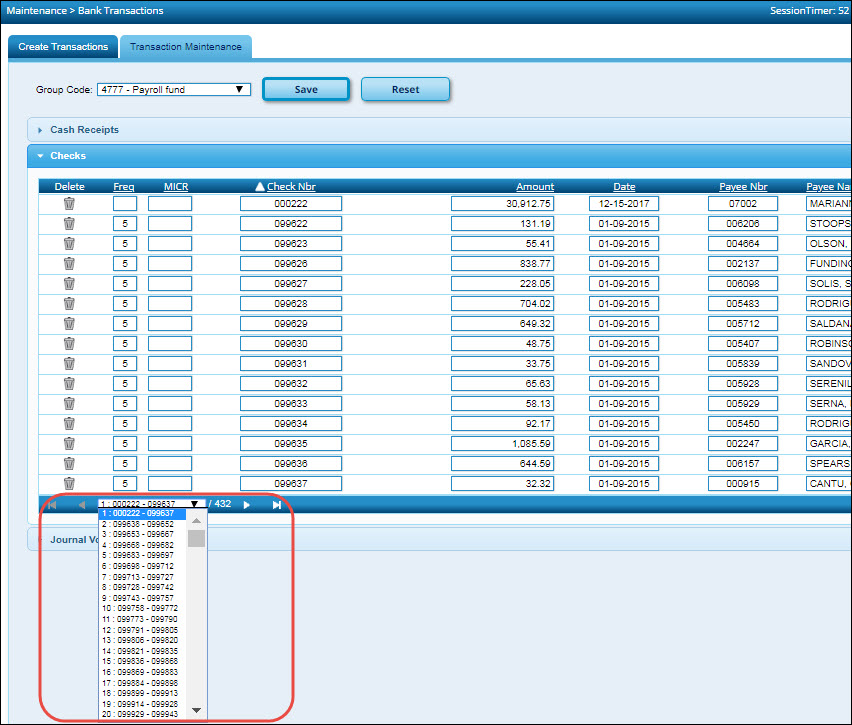Click trash icon for check 099626

69,263
